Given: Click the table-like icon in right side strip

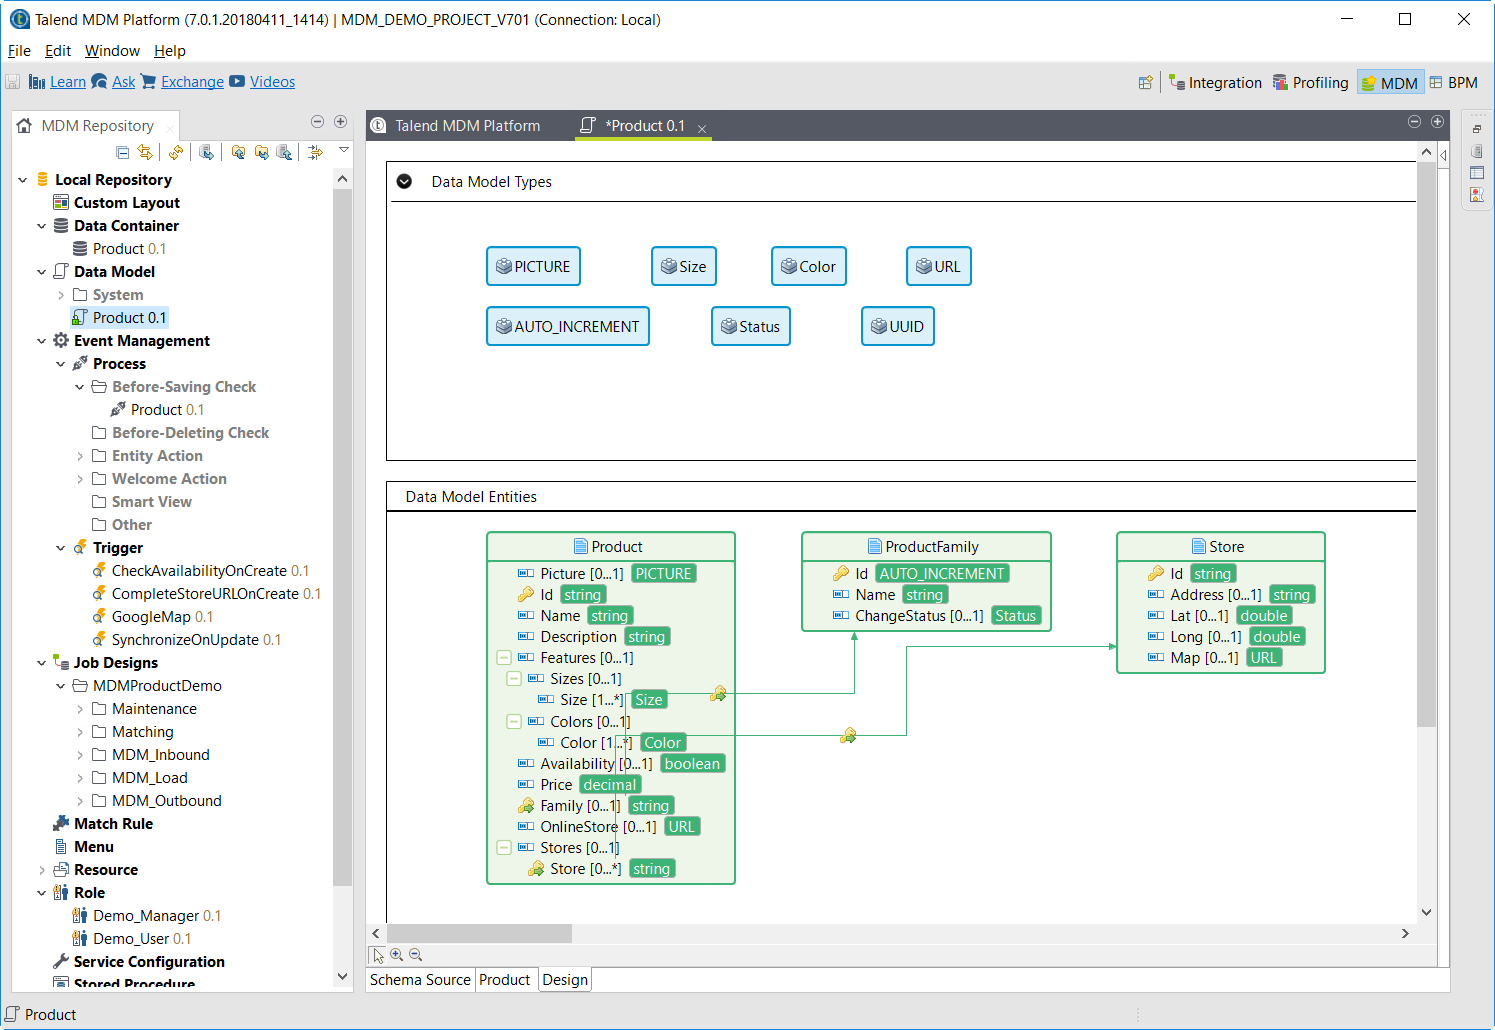Looking at the screenshot, I should (1477, 173).
